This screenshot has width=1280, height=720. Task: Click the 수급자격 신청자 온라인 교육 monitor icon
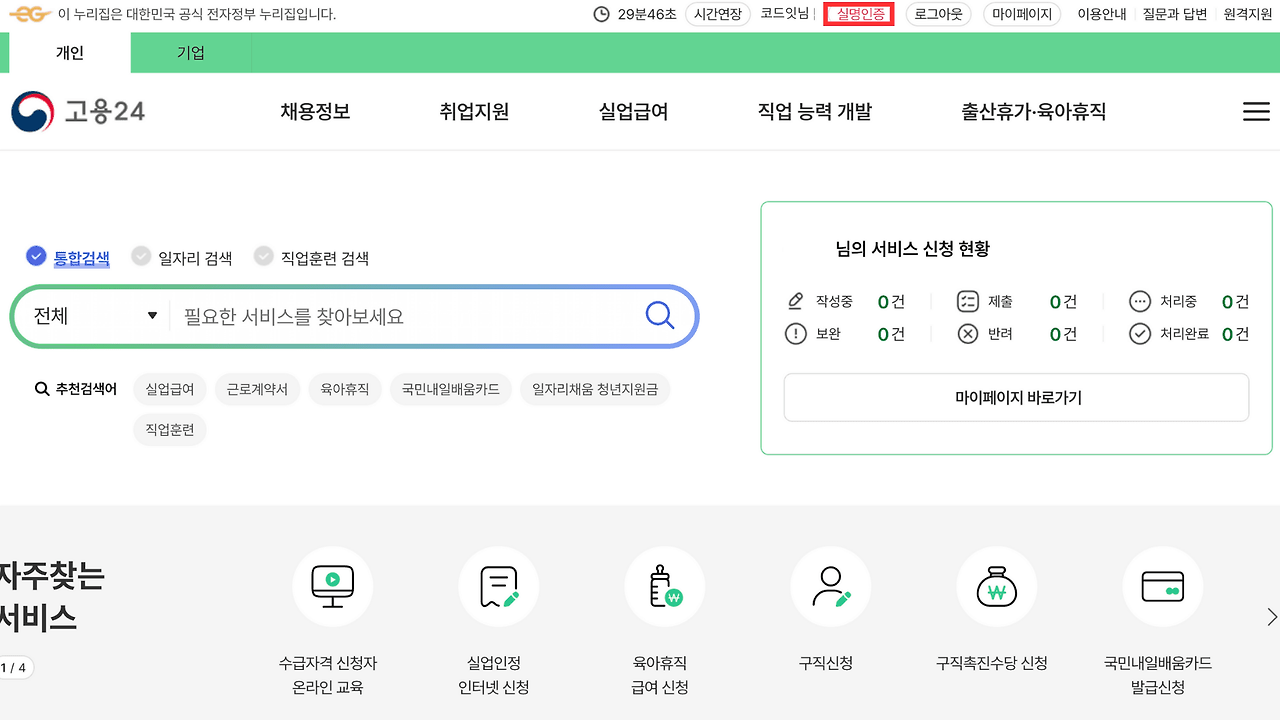(x=333, y=586)
